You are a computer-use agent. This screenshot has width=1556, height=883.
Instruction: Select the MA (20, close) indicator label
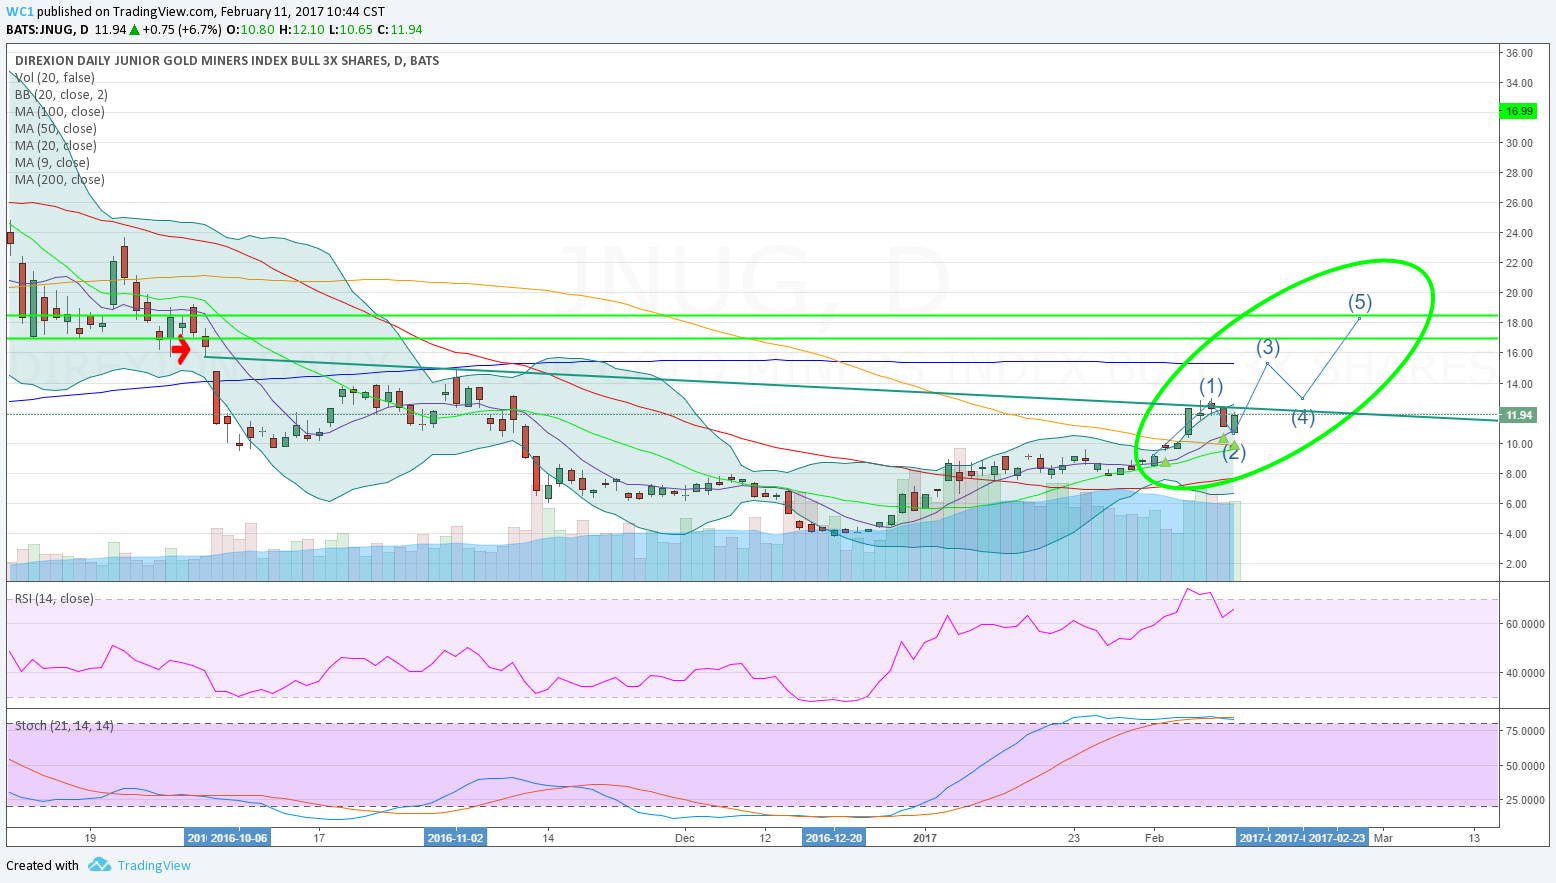click(x=55, y=146)
